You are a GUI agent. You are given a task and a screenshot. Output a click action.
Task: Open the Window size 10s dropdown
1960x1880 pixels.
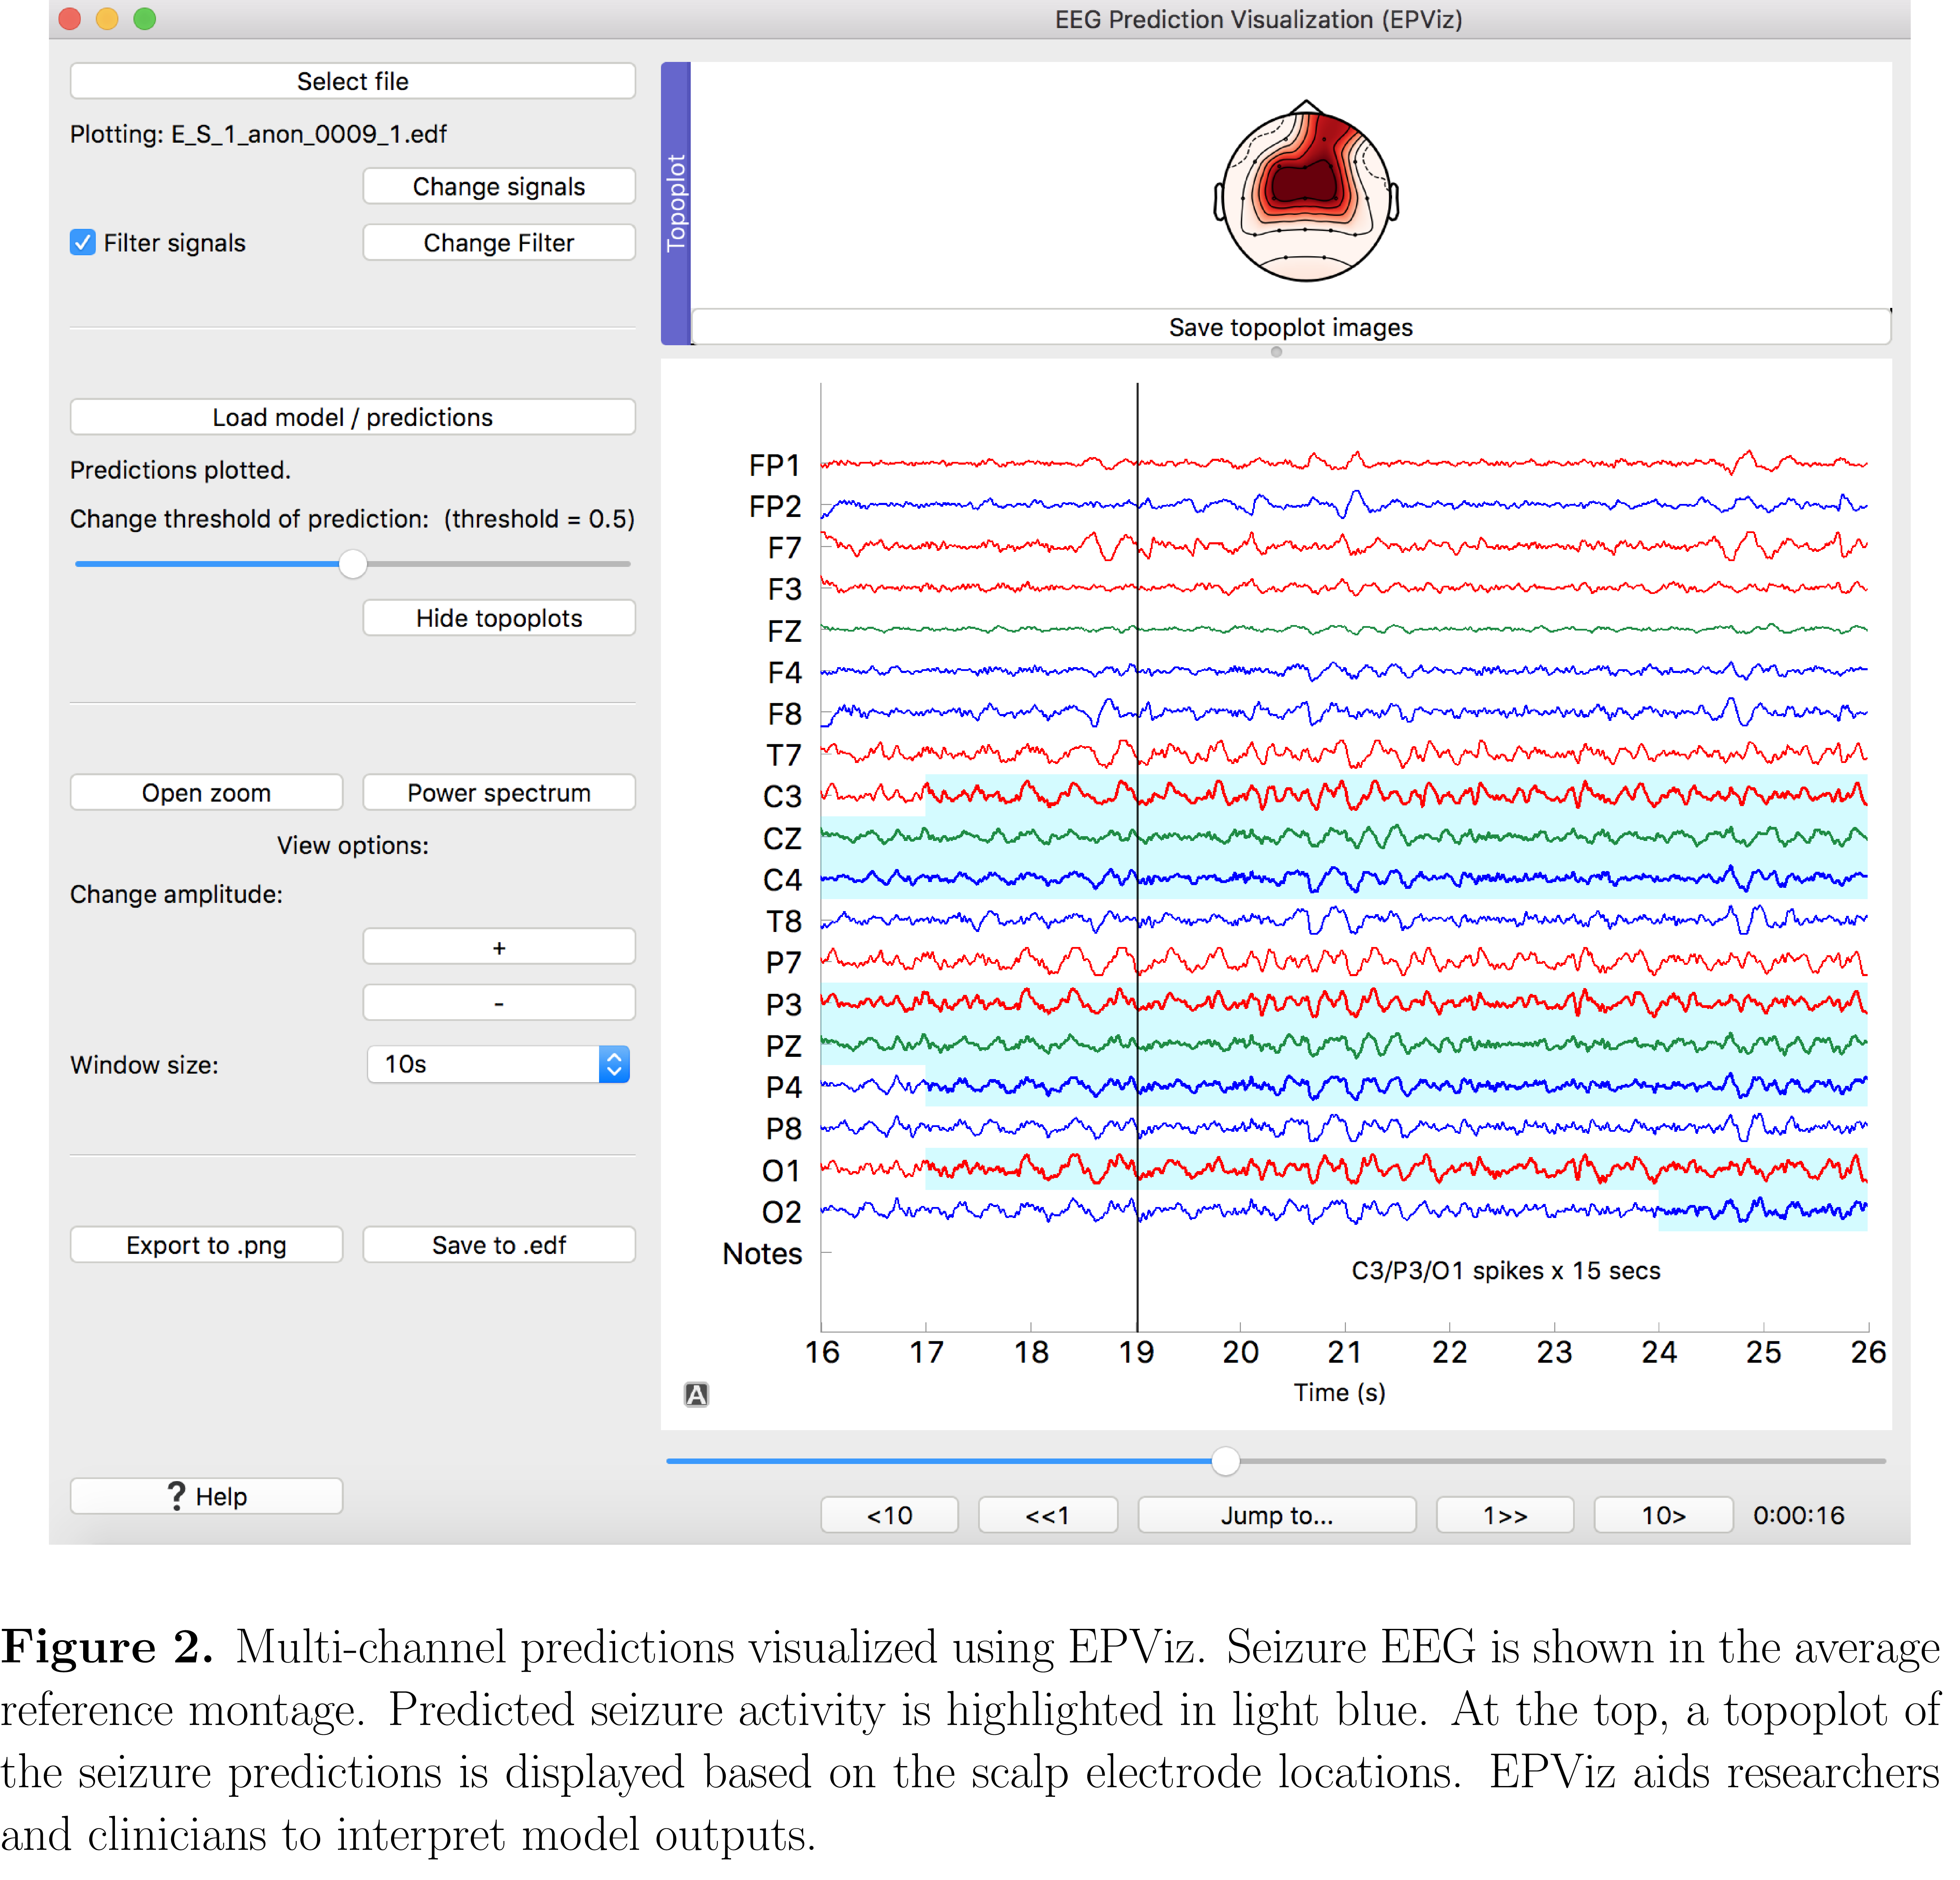click(x=498, y=1064)
